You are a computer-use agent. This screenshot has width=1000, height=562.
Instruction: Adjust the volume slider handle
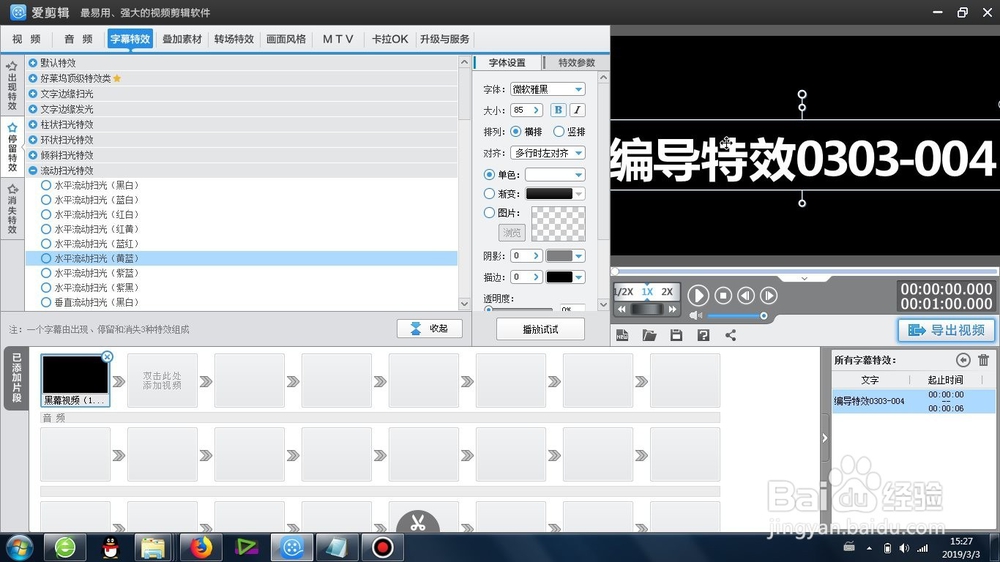pyautogui.click(x=763, y=316)
